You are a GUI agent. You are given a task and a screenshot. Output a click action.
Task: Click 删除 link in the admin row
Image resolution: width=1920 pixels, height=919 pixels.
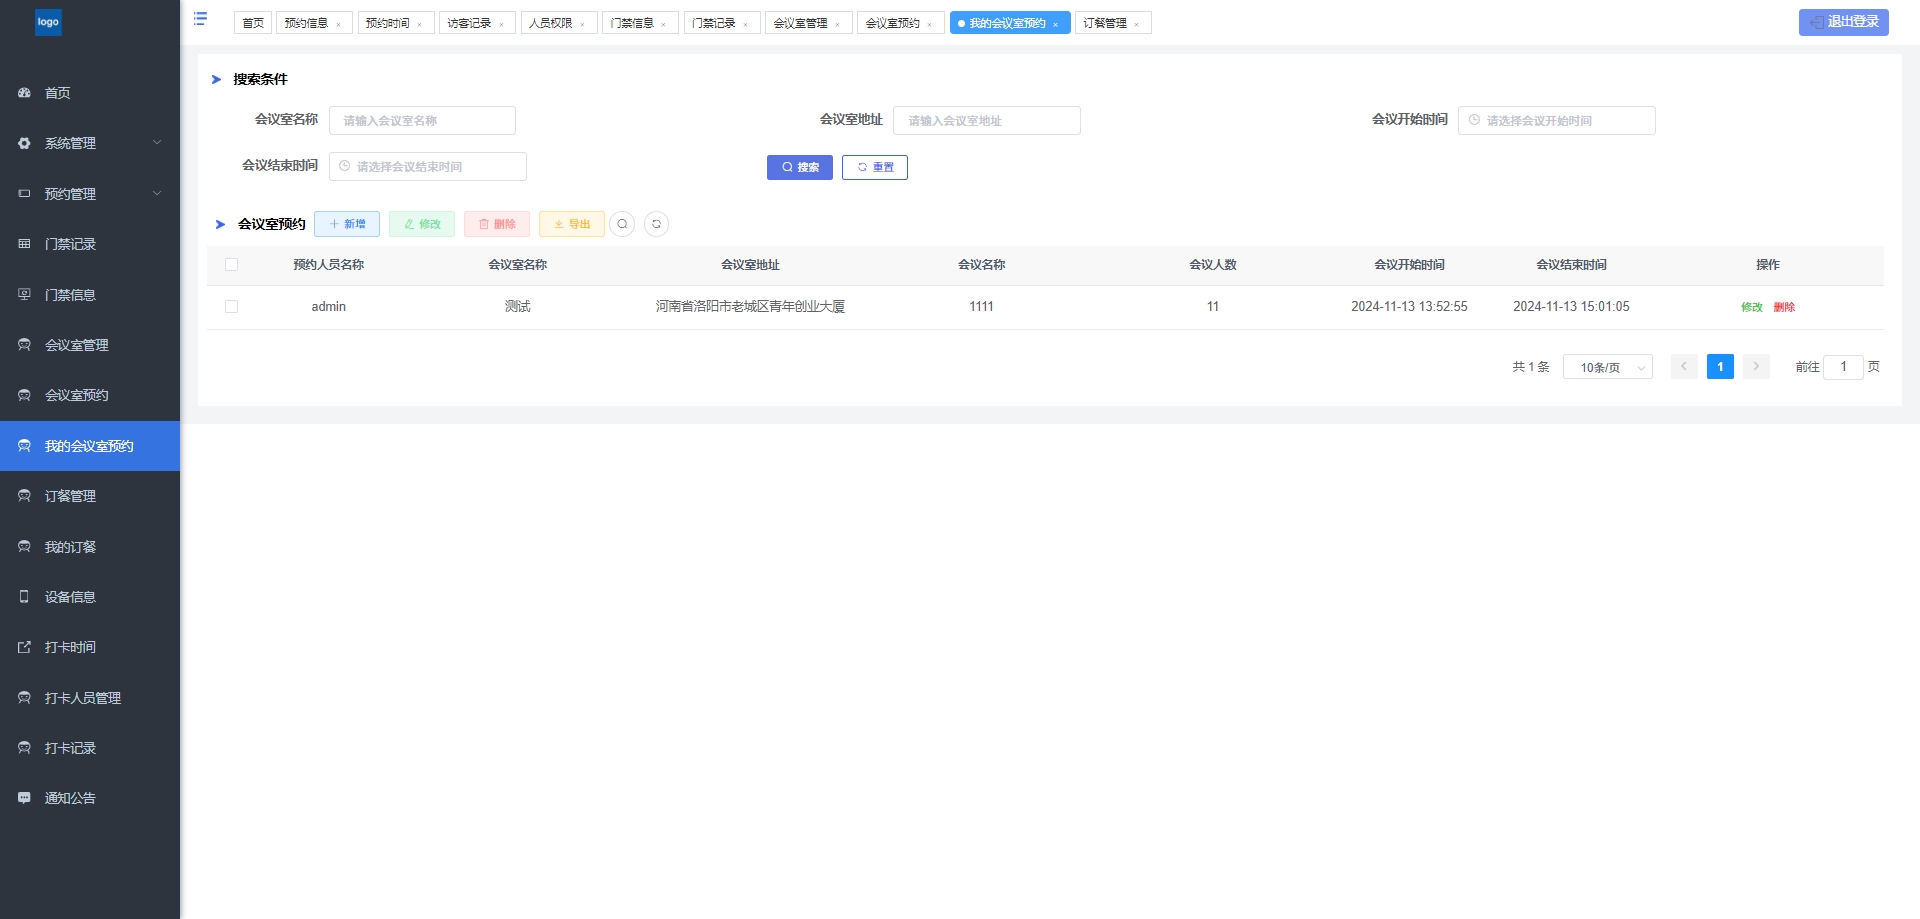pyautogui.click(x=1784, y=307)
